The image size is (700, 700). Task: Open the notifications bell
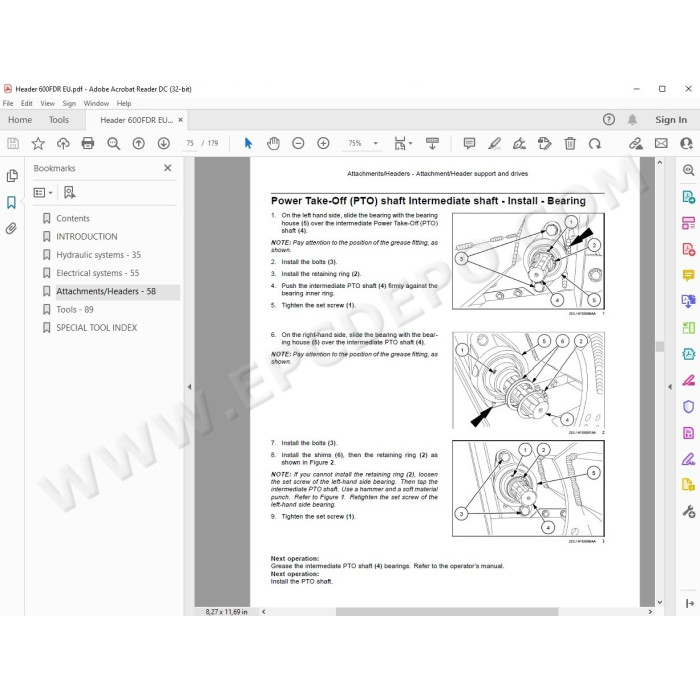(632, 119)
